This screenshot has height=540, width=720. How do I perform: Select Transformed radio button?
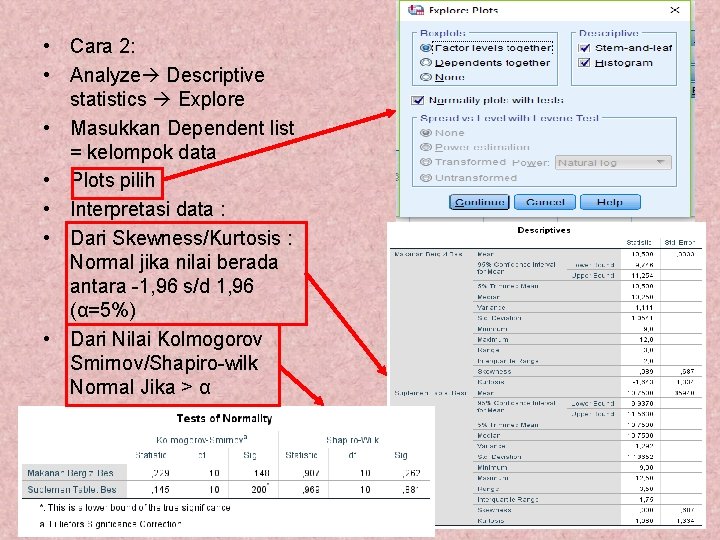(x=426, y=162)
